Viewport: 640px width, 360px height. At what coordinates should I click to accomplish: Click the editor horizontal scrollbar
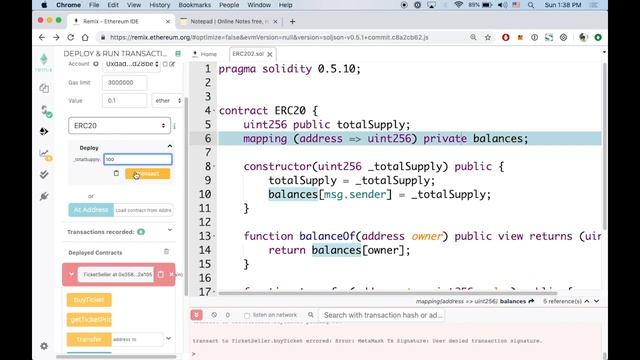(388, 293)
